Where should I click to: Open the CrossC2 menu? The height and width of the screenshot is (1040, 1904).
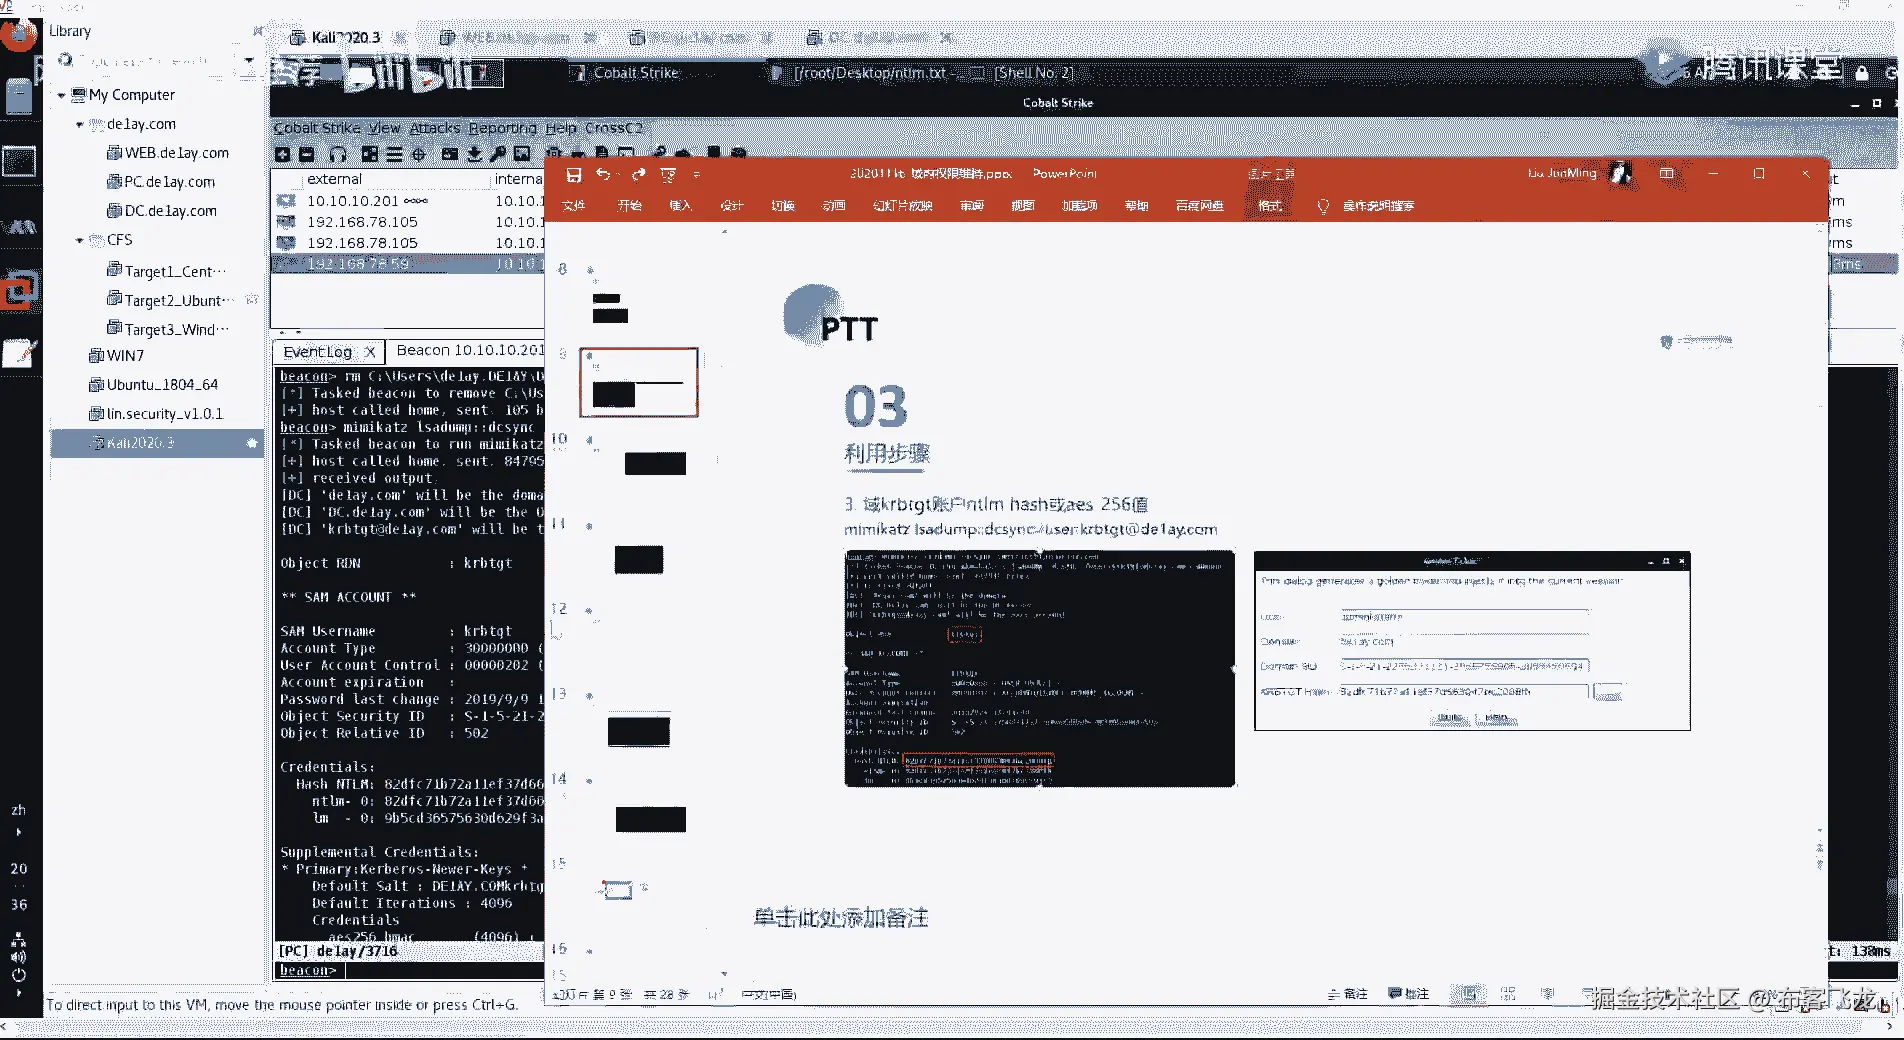click(614, 128)
